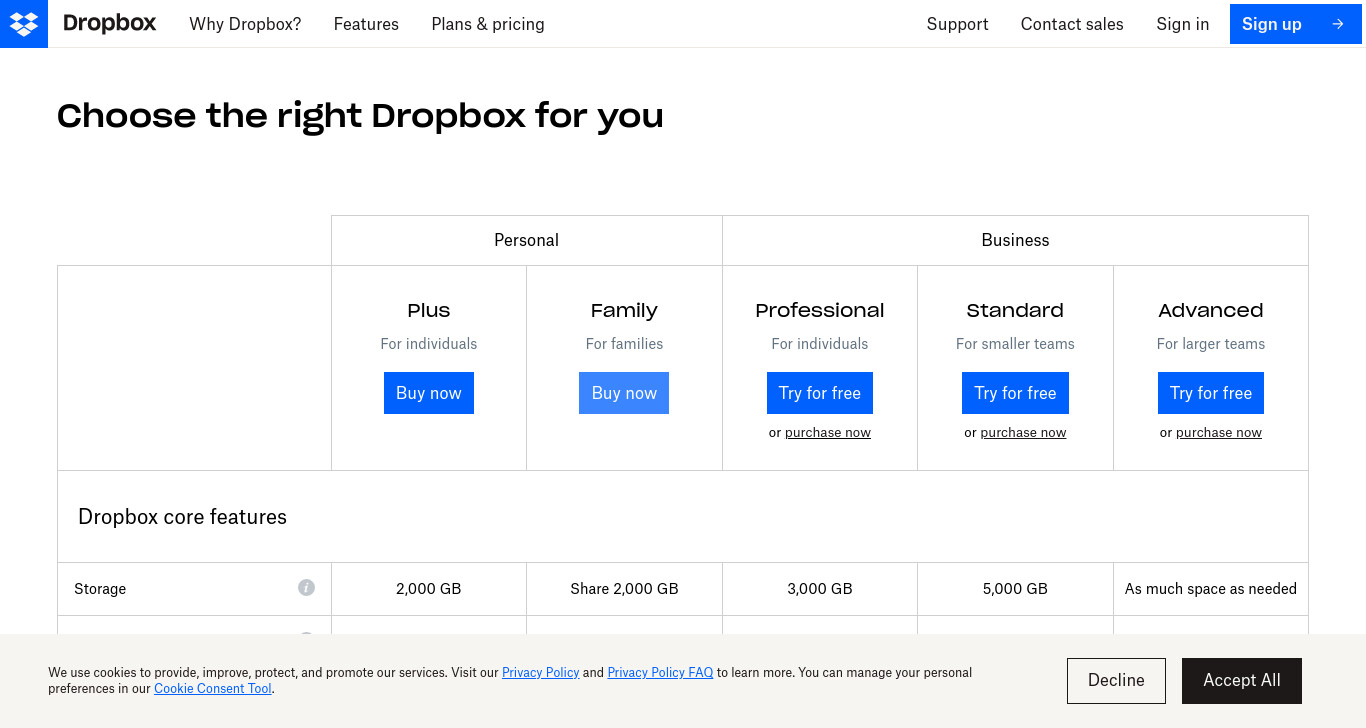Go to Support page

click(x=957, y=24)
